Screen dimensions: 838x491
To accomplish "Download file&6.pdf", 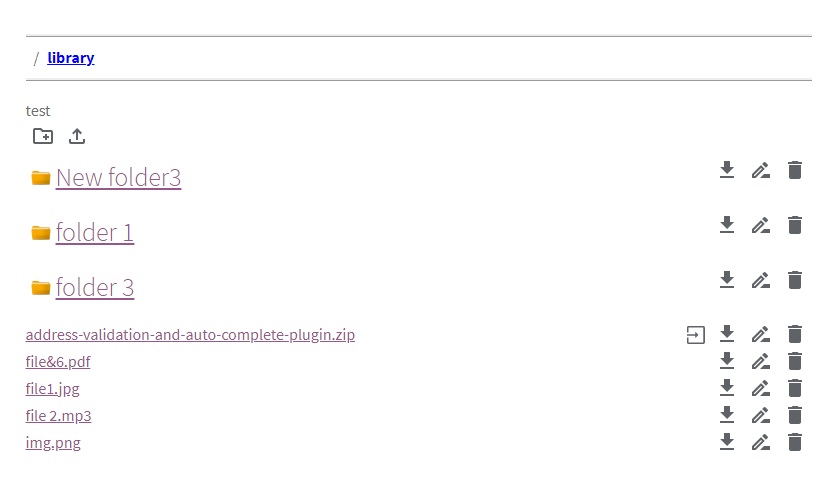I will coord(727,361).
